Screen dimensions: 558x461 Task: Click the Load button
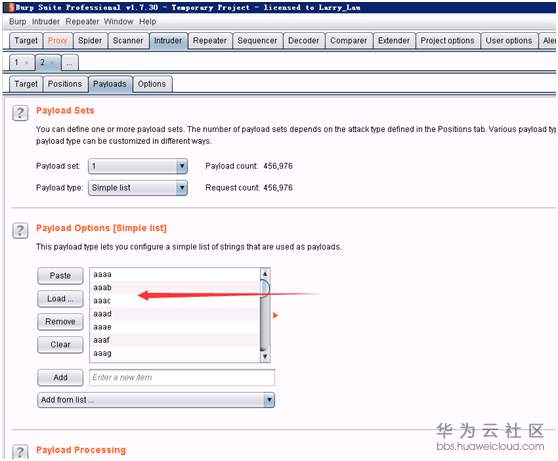point(60,299)
